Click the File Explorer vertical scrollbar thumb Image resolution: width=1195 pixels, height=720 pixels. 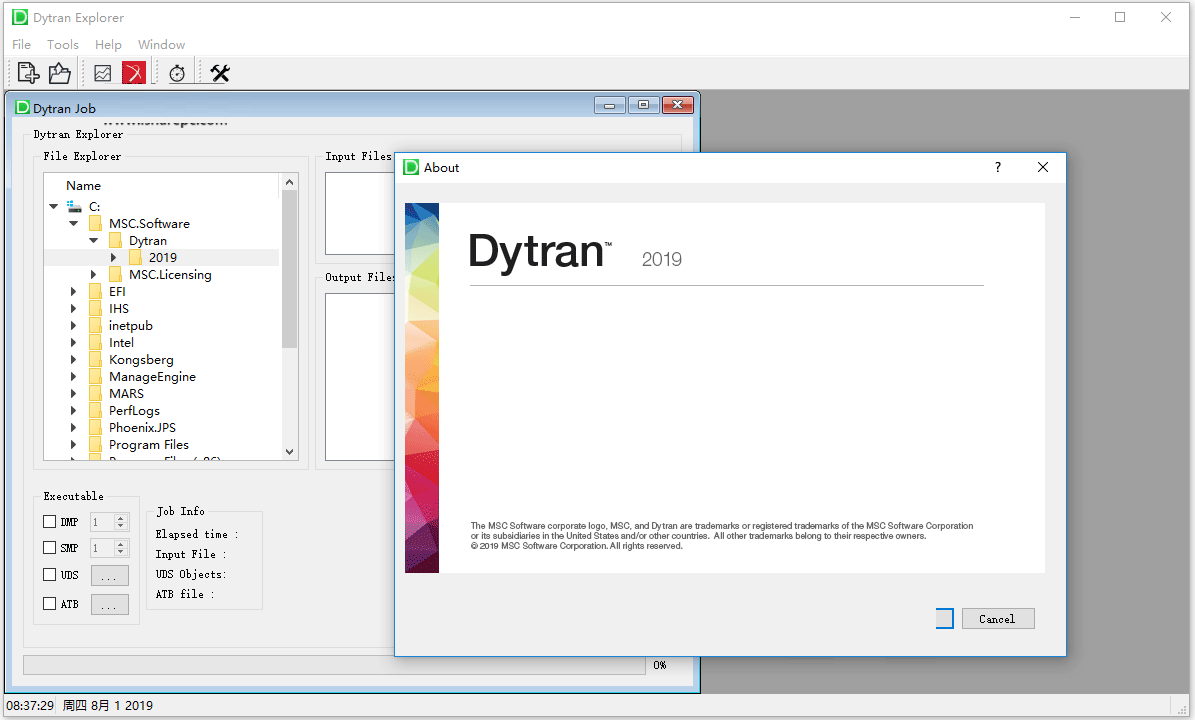(x=289, y=269)
